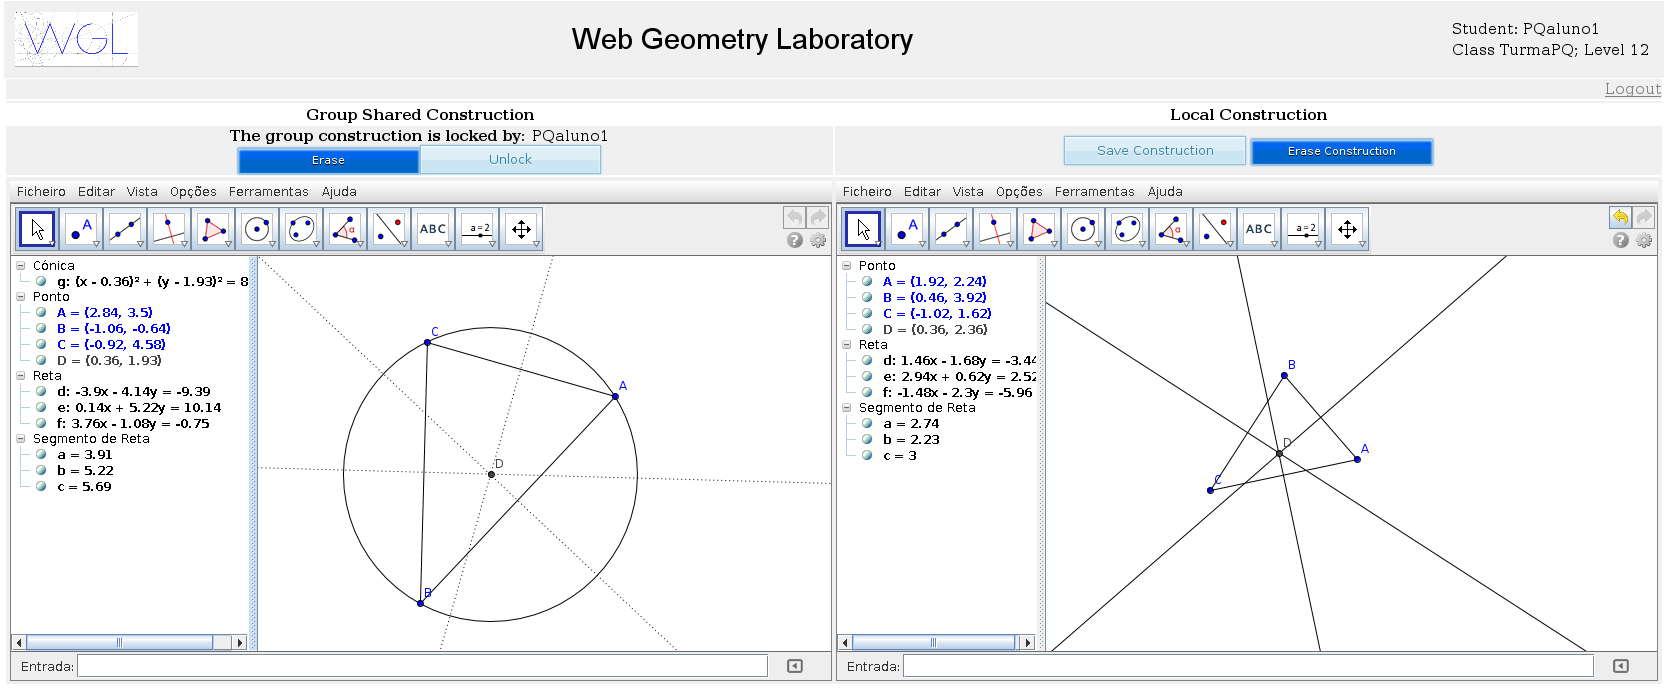Toggle visibility of conic g in group panel

click(41, 282)
